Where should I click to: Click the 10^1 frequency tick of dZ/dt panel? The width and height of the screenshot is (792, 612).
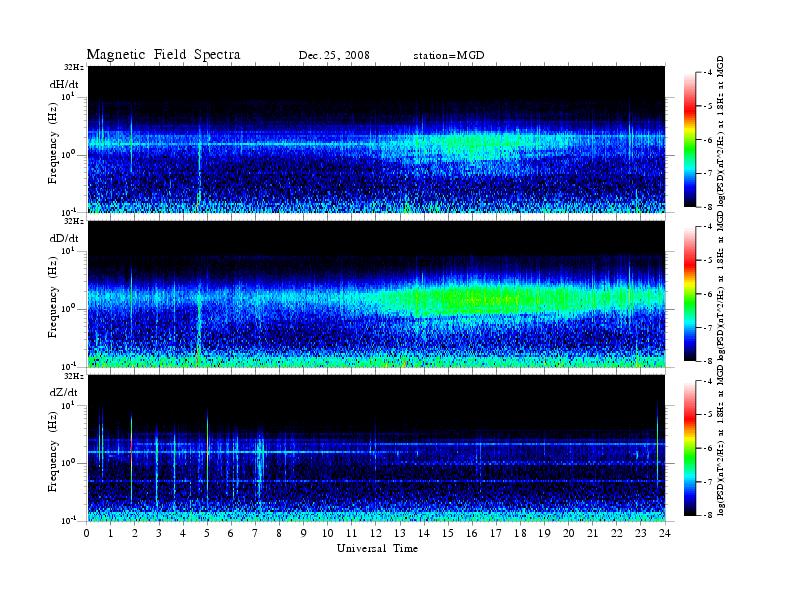pyautogui.click(x=69, y=405)
